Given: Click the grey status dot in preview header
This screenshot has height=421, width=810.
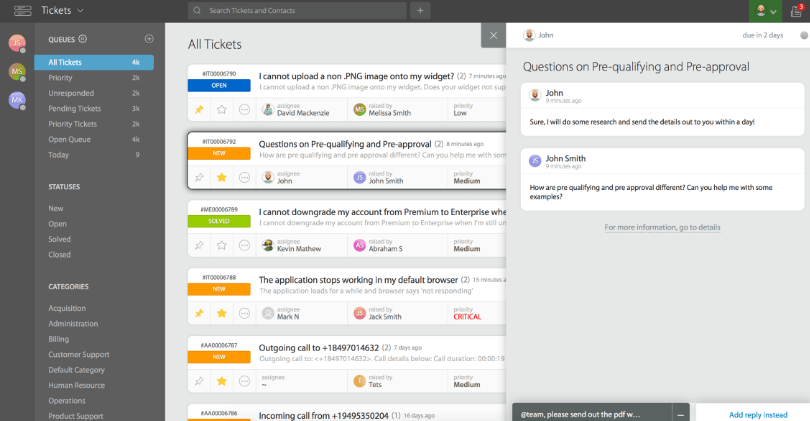Looking at the screenshot, I should pos(804,36).
